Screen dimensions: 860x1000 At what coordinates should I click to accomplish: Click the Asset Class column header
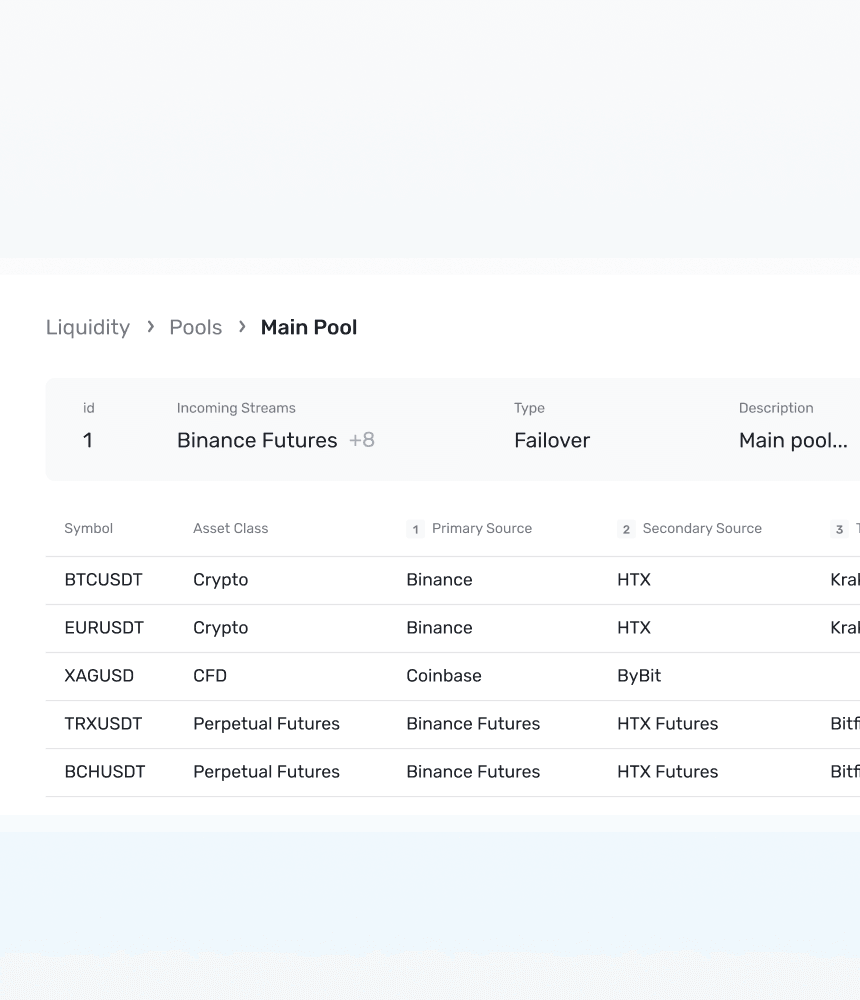click(x=230, y=528)
